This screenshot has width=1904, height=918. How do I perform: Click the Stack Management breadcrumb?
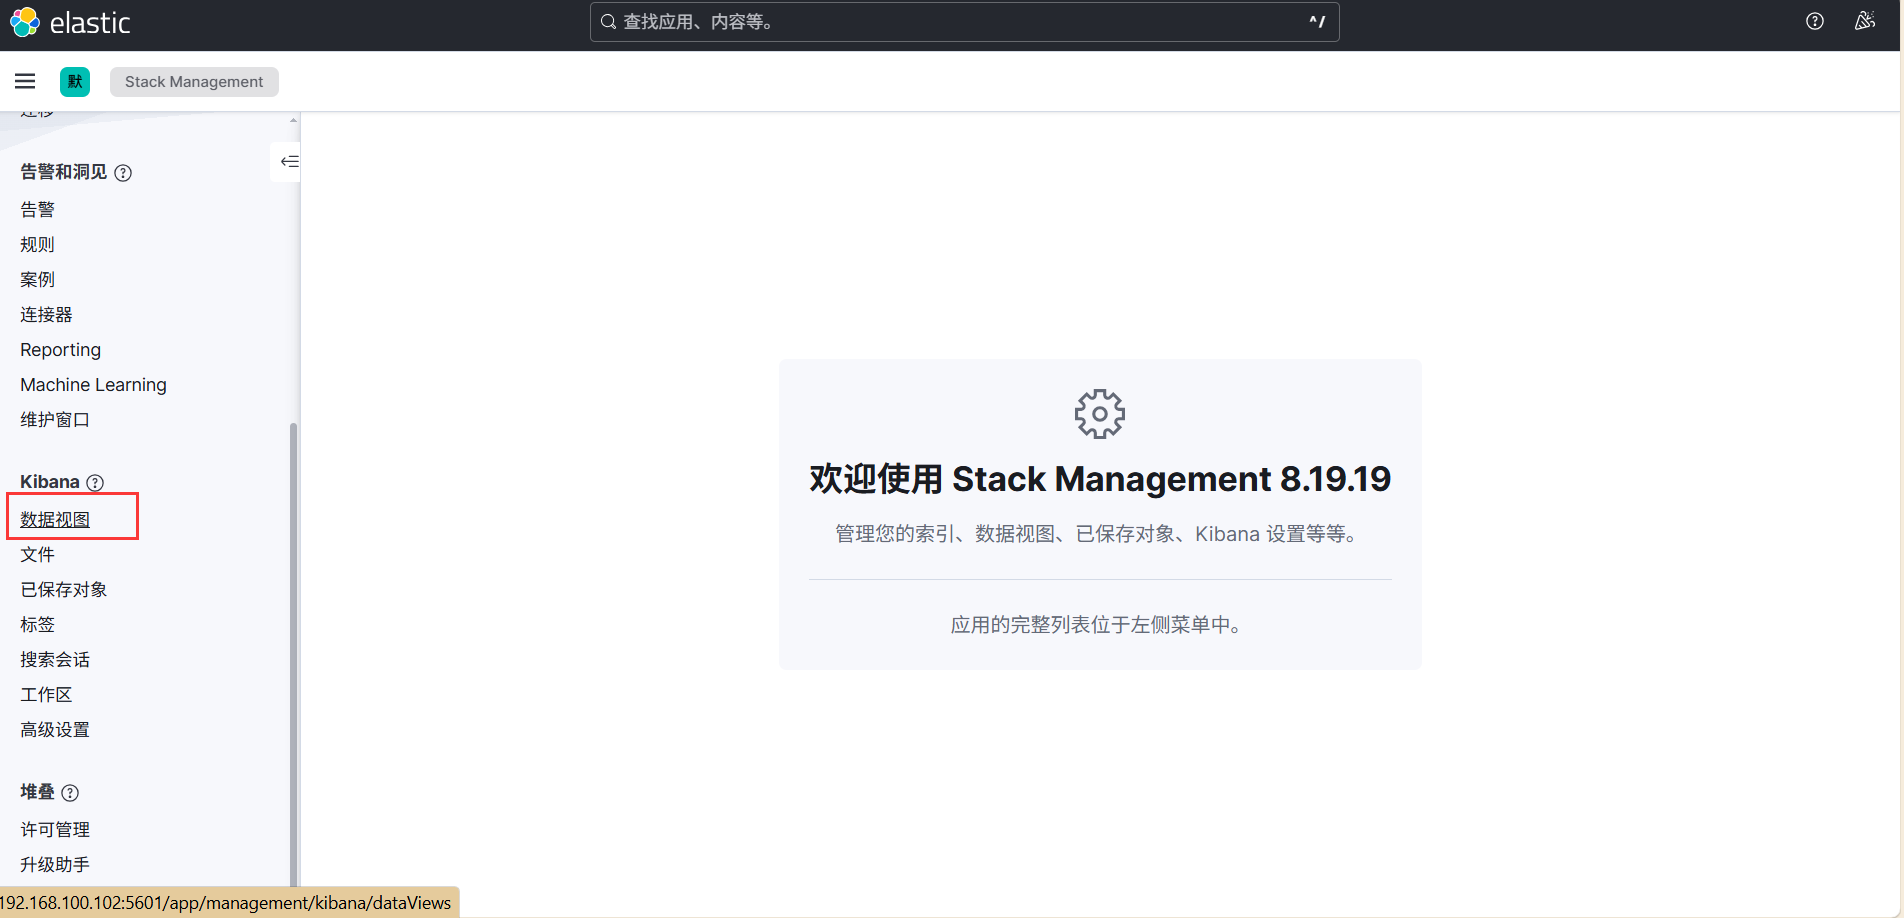194,82
